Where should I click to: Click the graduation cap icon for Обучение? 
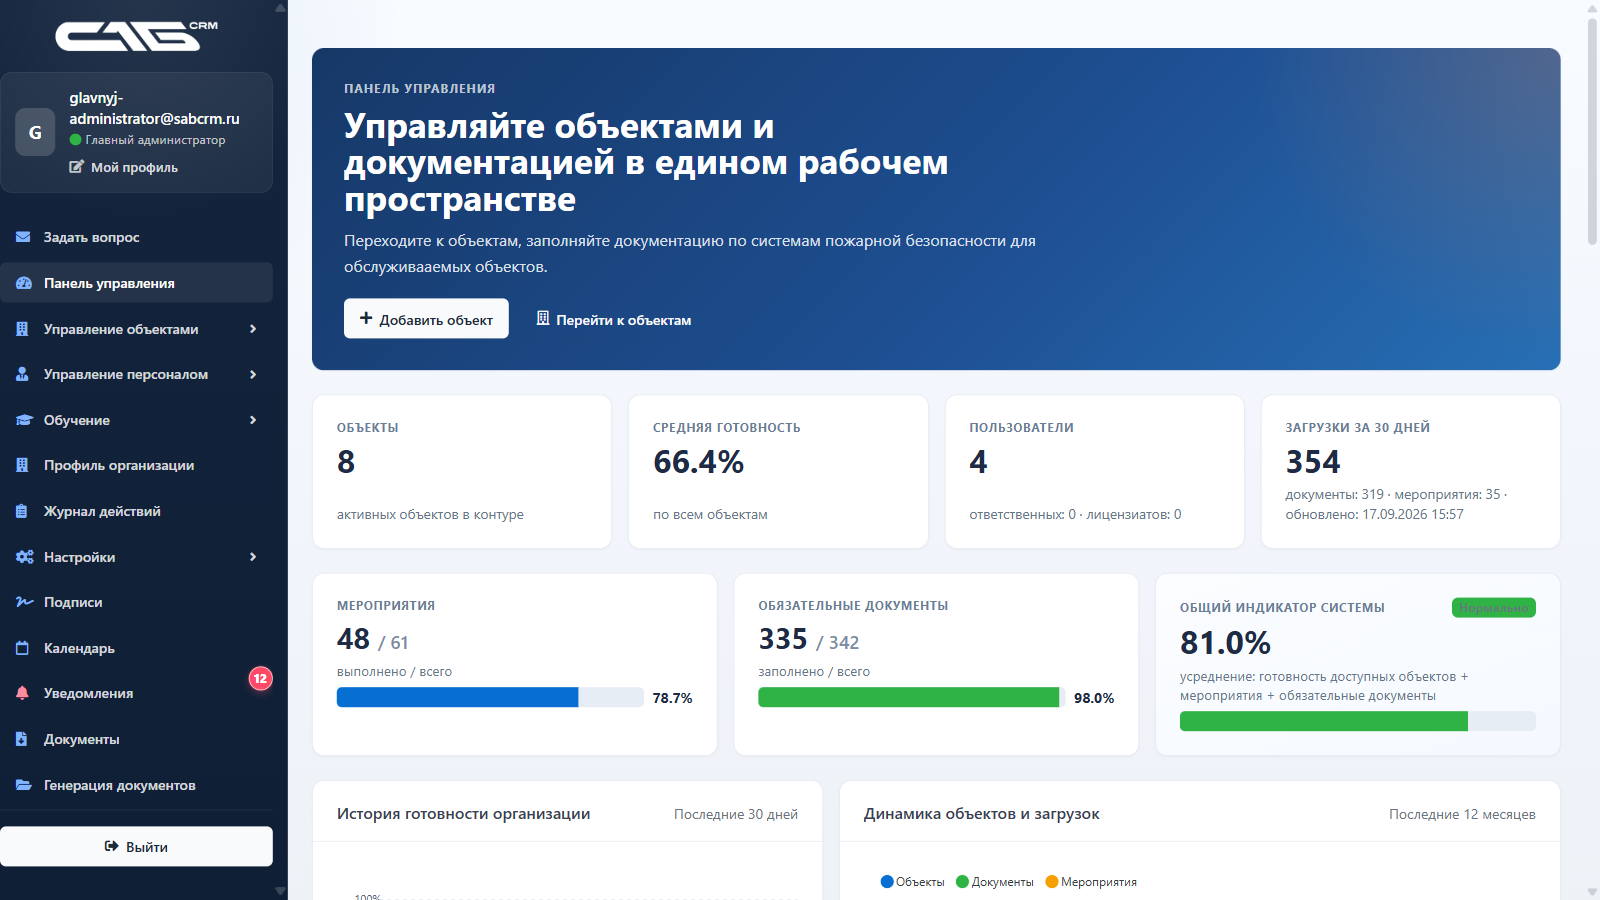(24, 420)
